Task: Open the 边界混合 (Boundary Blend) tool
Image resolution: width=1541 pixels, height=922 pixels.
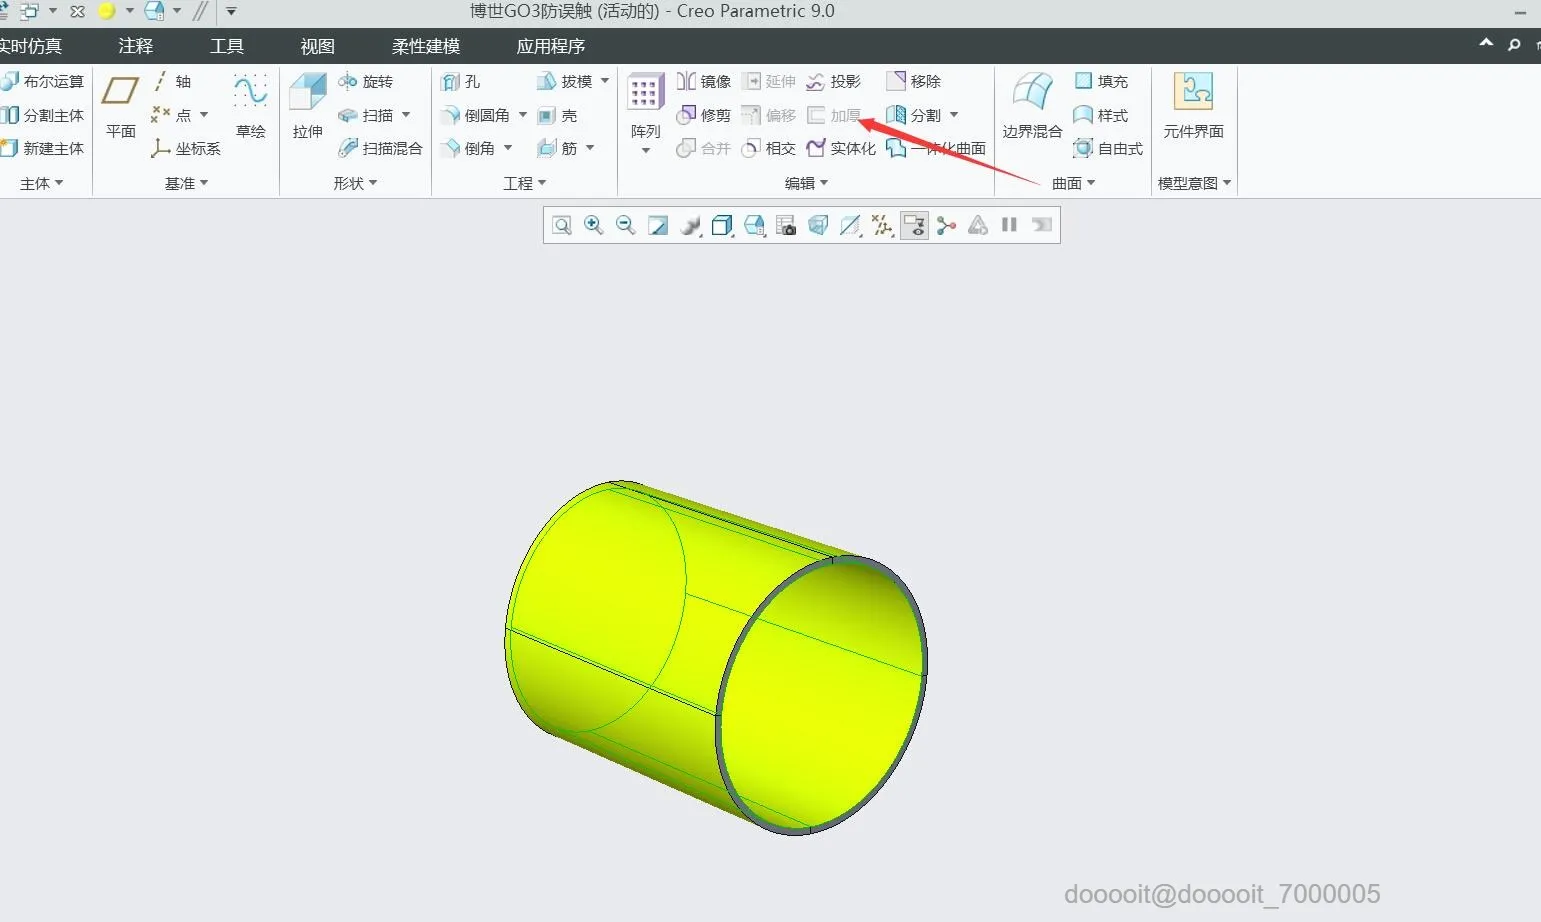Action: tap(1032, 107)
